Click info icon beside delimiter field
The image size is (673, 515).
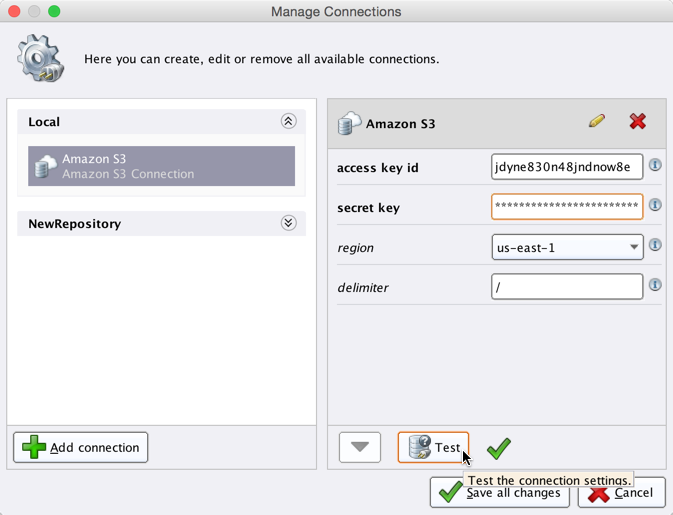point(655,285)
